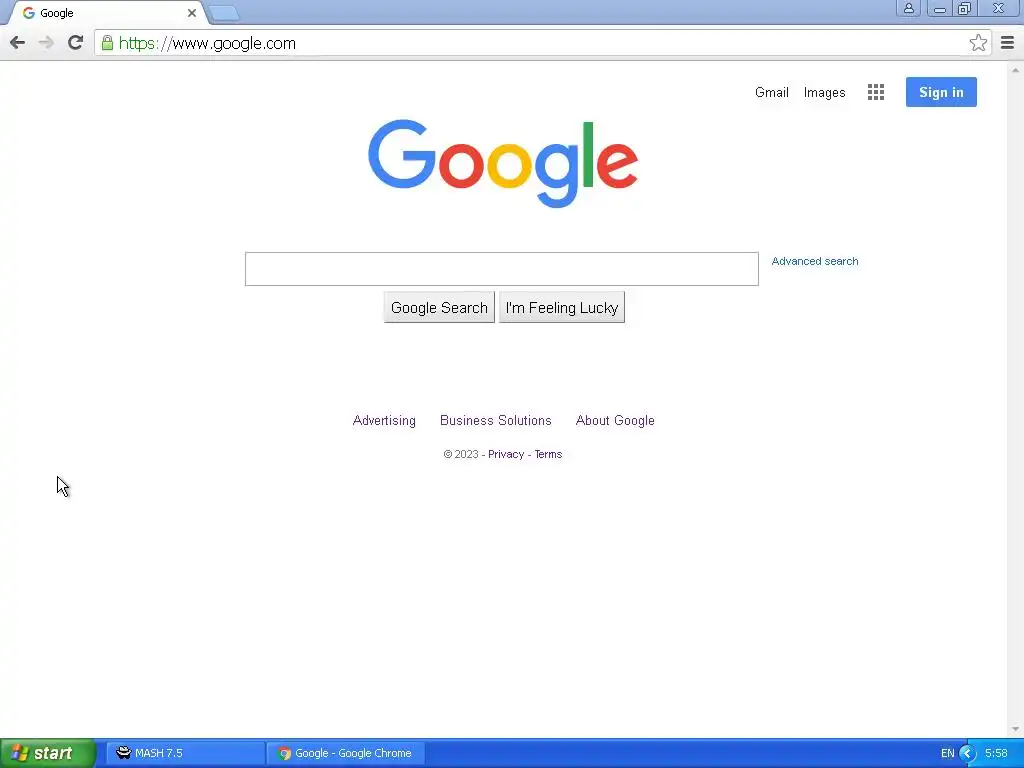This screenshot has height=768, width=1024.
Task: Click the EN language indicator
Action: 947,754
